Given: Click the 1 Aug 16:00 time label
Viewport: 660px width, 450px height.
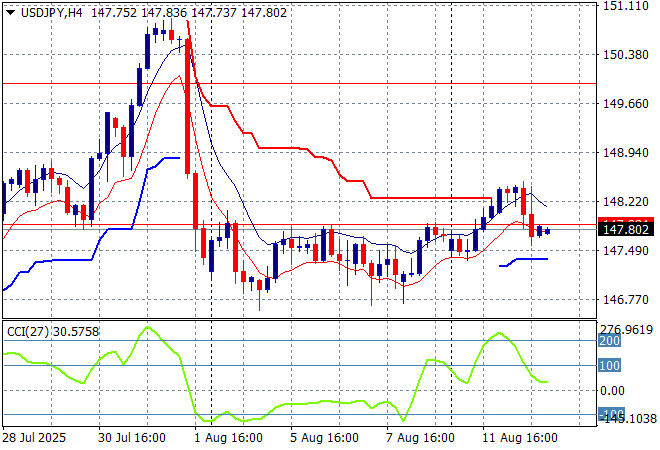Looking at the screenshot, I should 229,438.
